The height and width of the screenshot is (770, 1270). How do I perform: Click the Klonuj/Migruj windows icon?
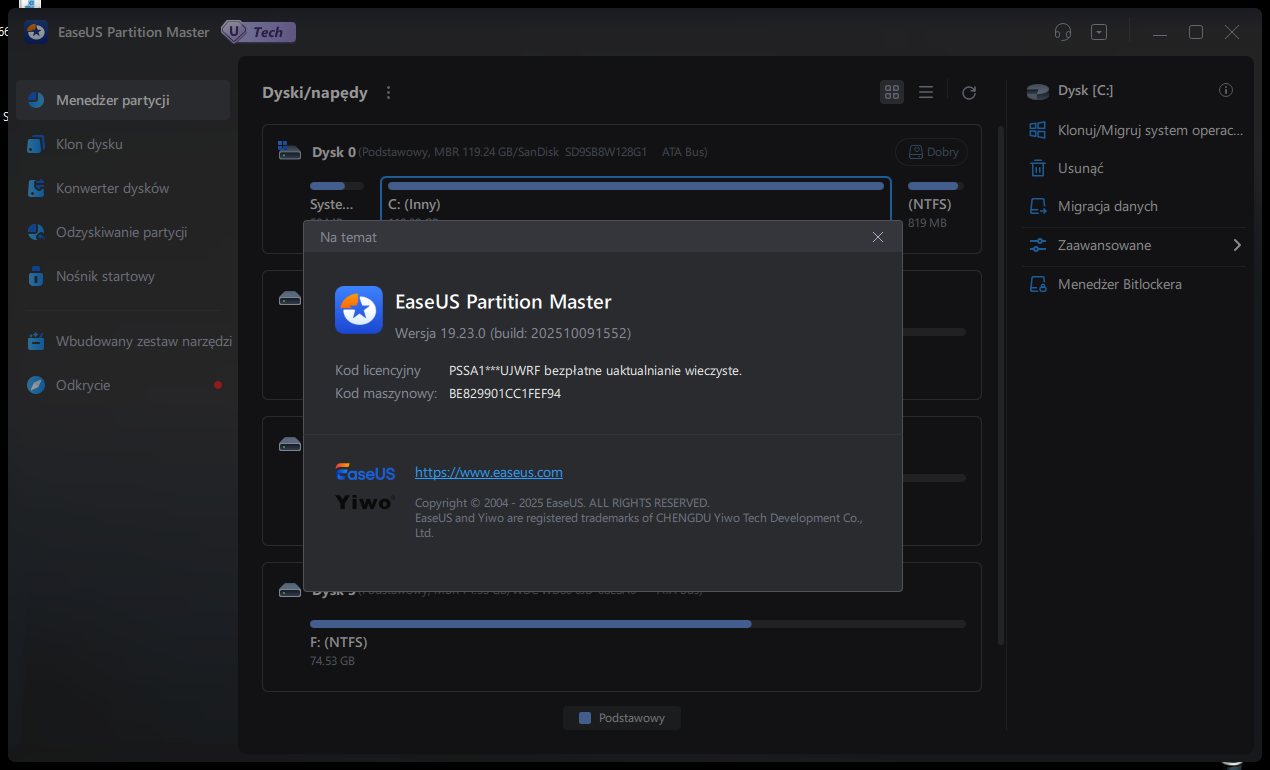[1039, 130]
